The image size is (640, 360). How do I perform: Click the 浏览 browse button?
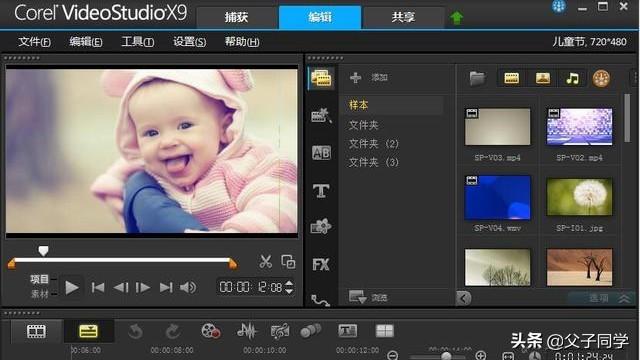pyautogui.click(x=368, y=297)
